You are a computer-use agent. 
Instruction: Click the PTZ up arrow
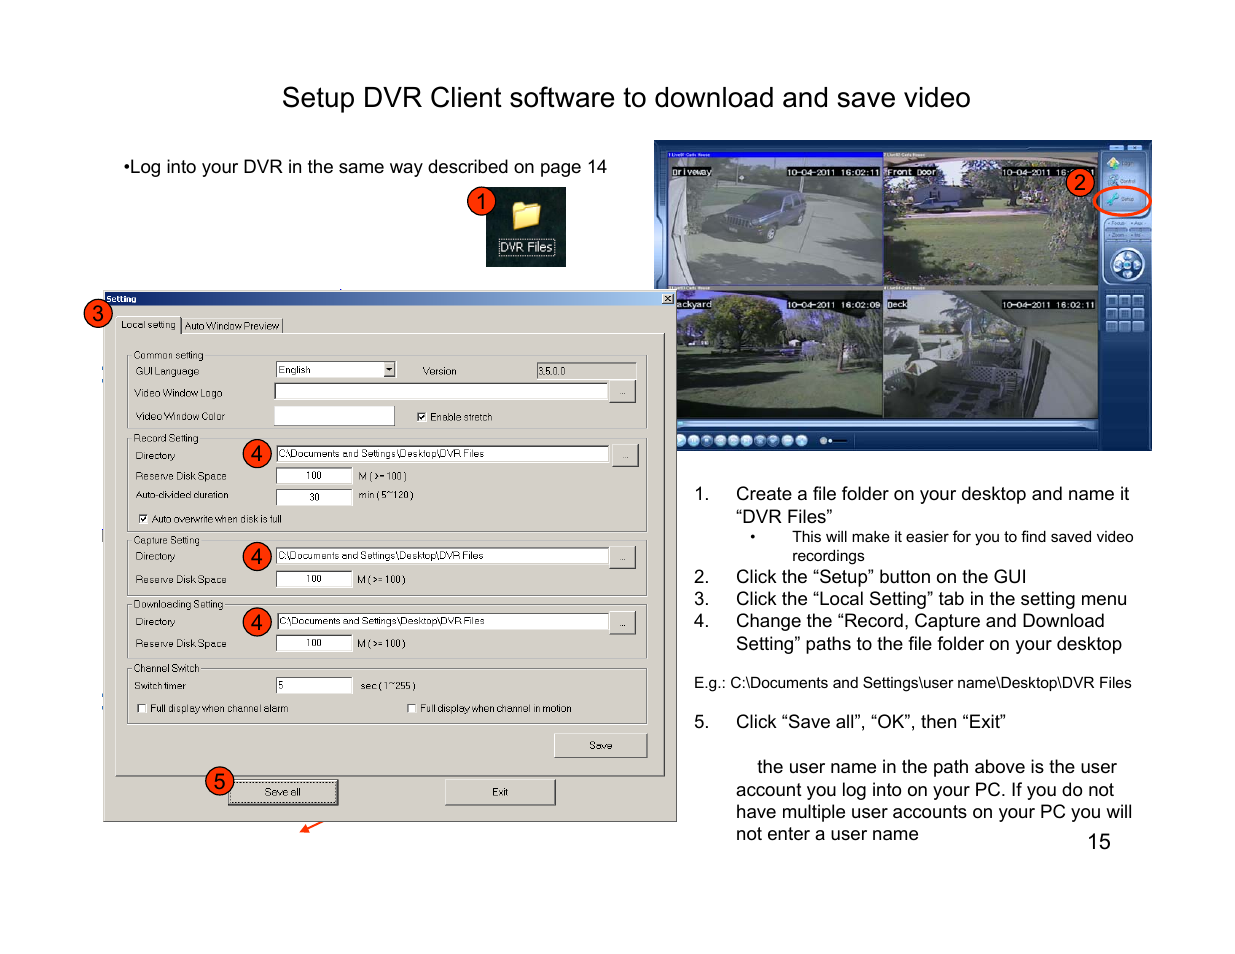tap(1128, 255)
